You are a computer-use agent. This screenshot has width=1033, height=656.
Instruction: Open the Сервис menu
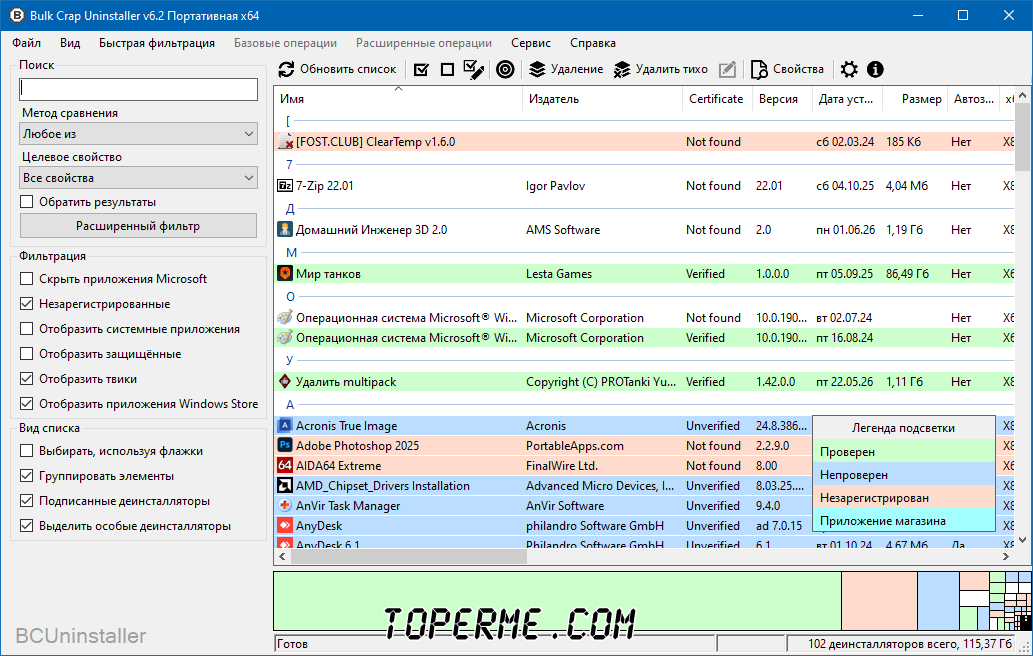pyautogui.click(x=530, y=43)
